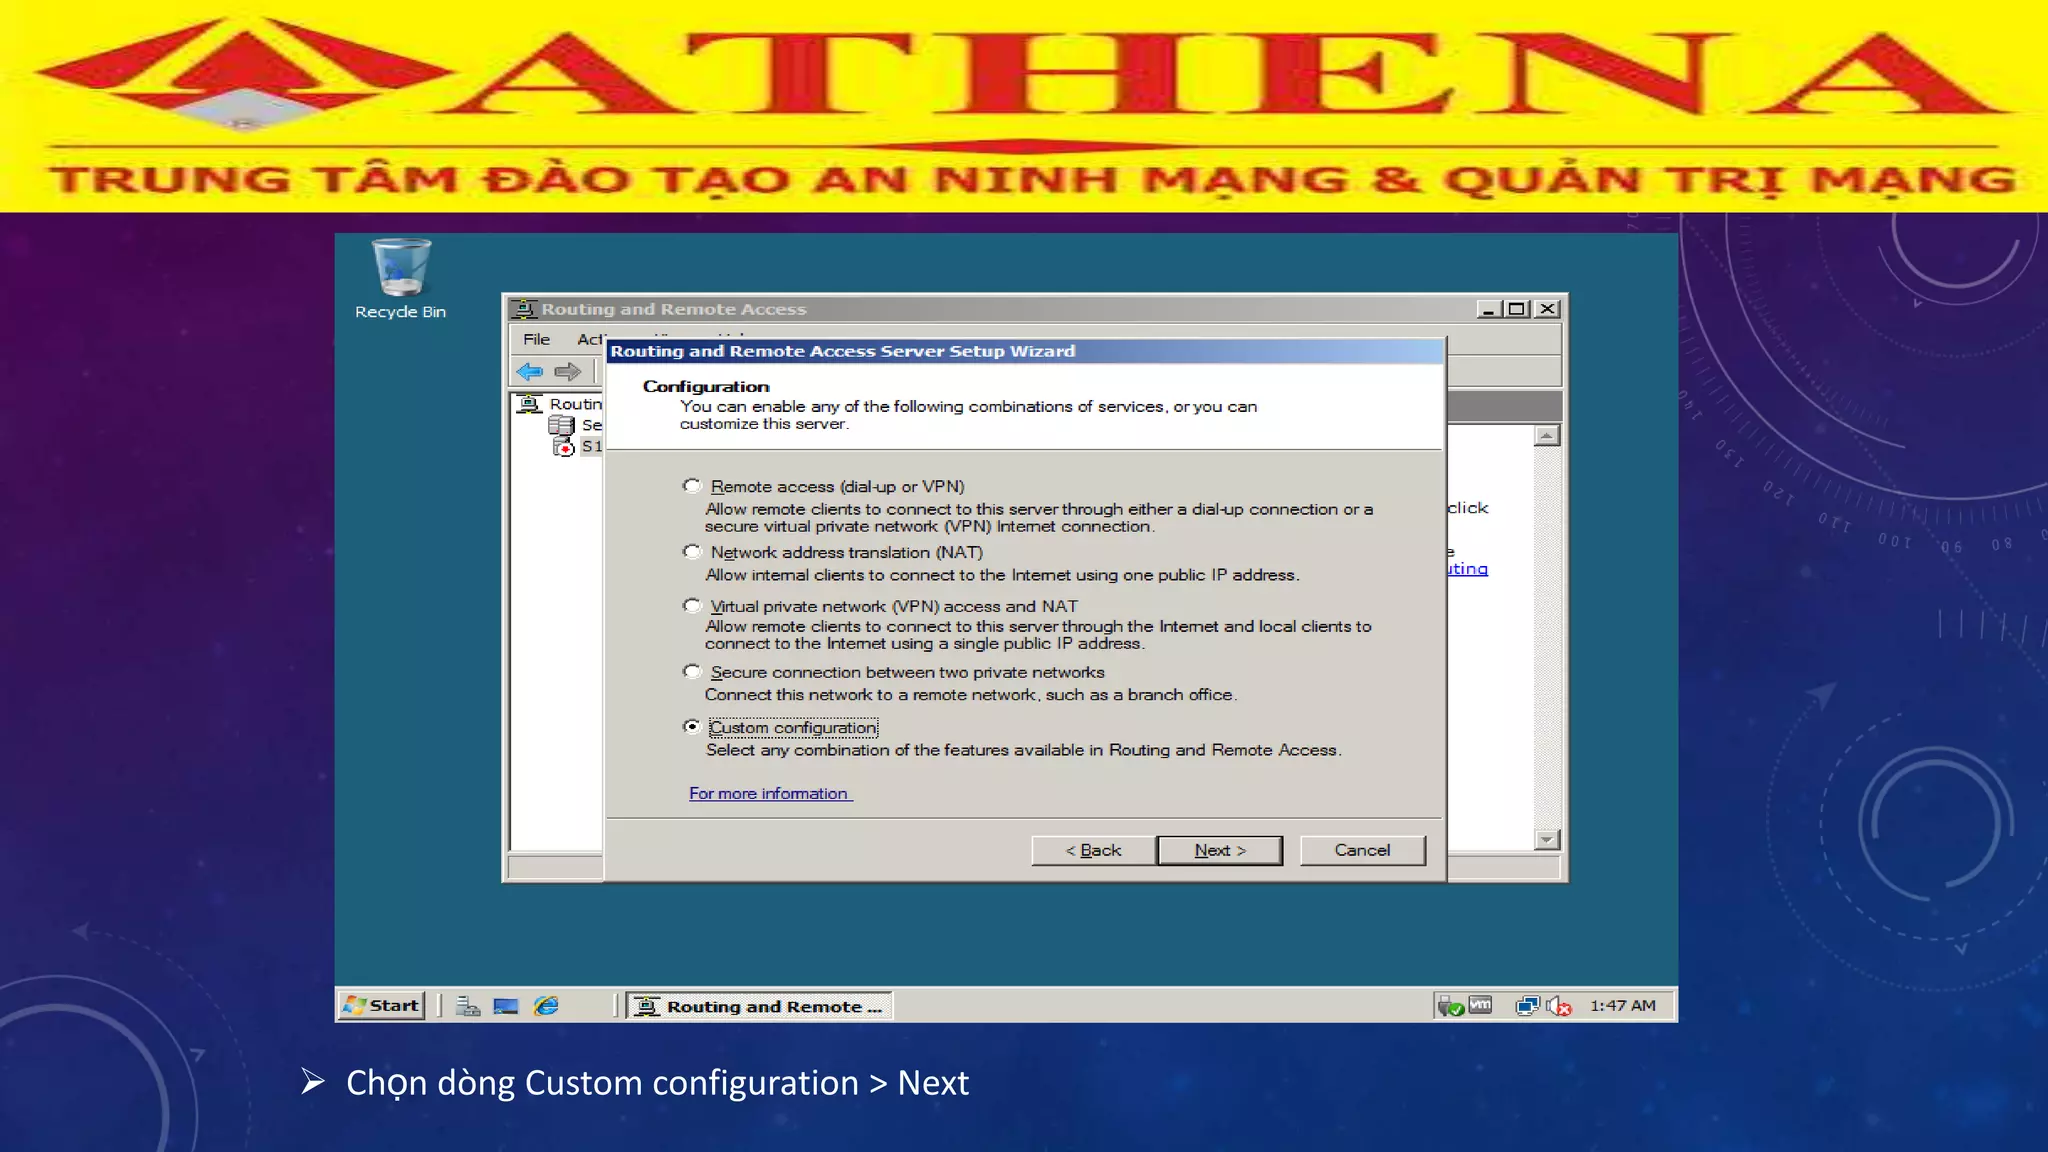Screen dimensions: 2048x1152
Task: Click the 'Configuration' wizard heading
Action: click(x=706, y=387)
